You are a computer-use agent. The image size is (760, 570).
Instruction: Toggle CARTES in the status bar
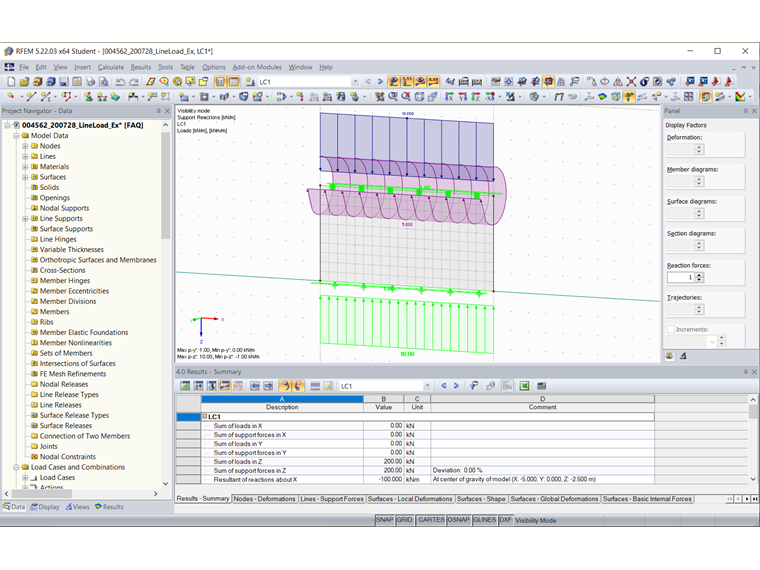tap(431, 520)
